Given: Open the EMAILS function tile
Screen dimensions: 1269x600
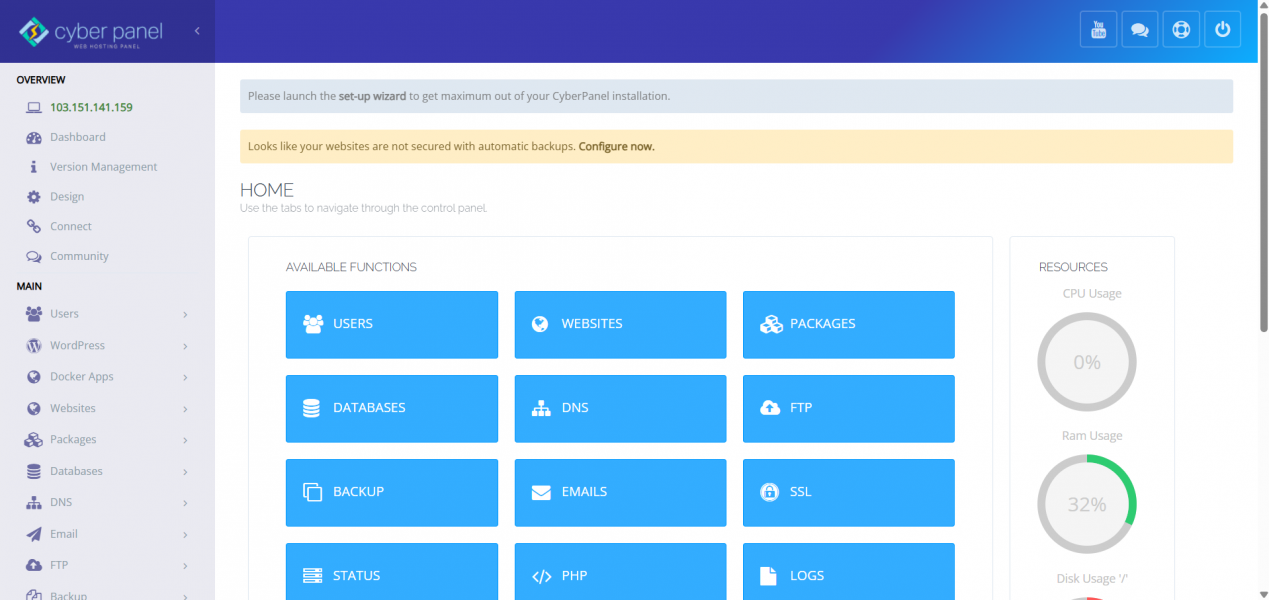Looking at the screenshot, I should pos(620,492).
